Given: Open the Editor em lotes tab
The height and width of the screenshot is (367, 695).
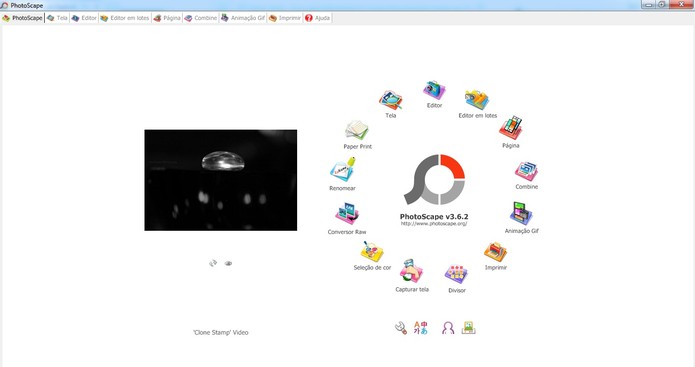Looking at the screenshot, I should click(125, 18).
